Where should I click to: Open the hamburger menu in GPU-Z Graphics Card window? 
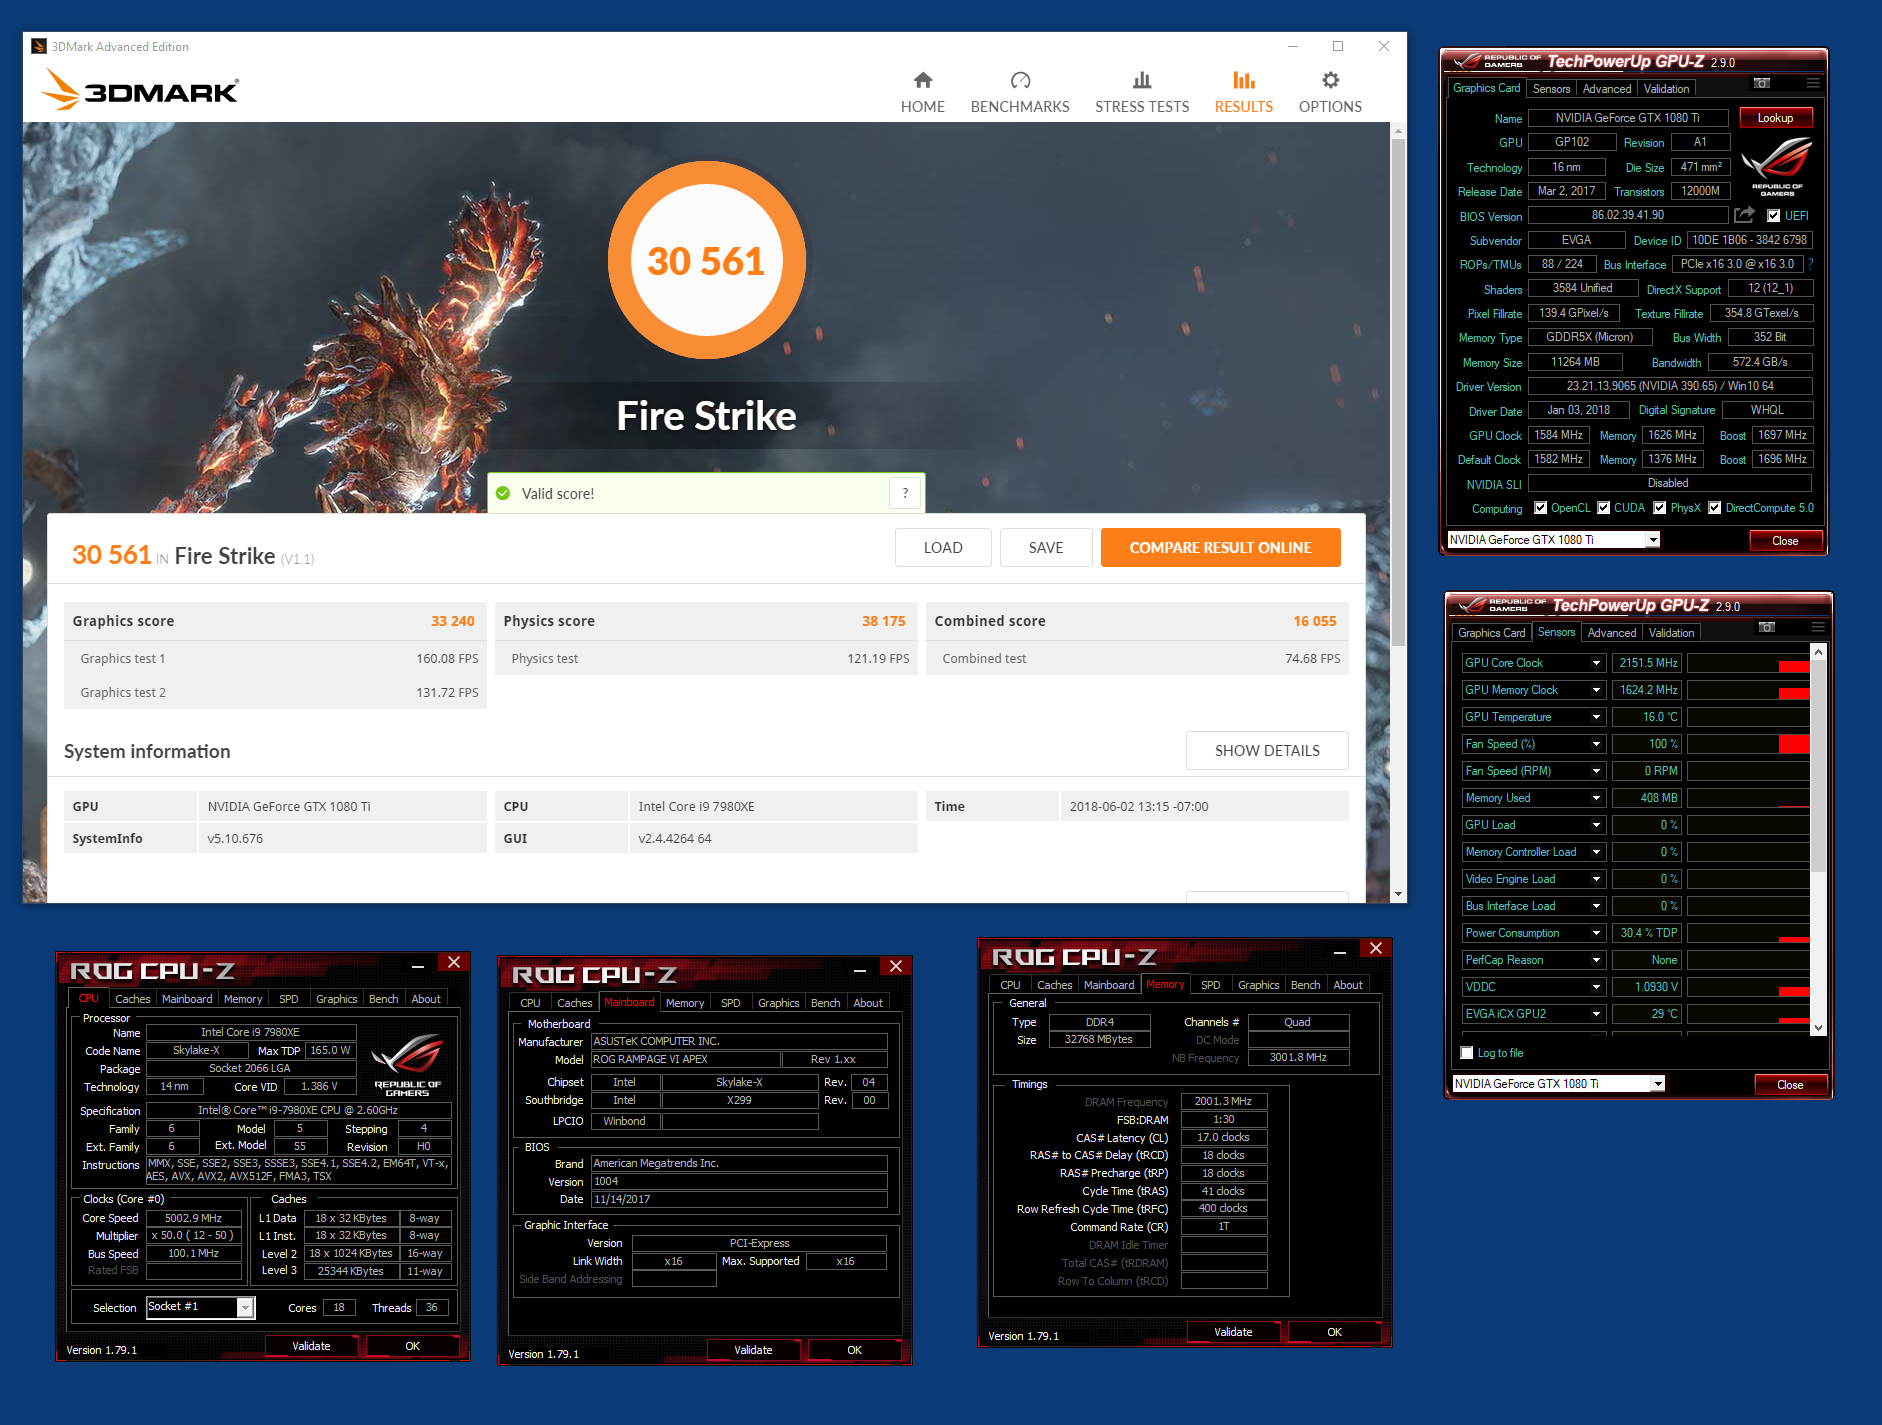(1813, 83)
